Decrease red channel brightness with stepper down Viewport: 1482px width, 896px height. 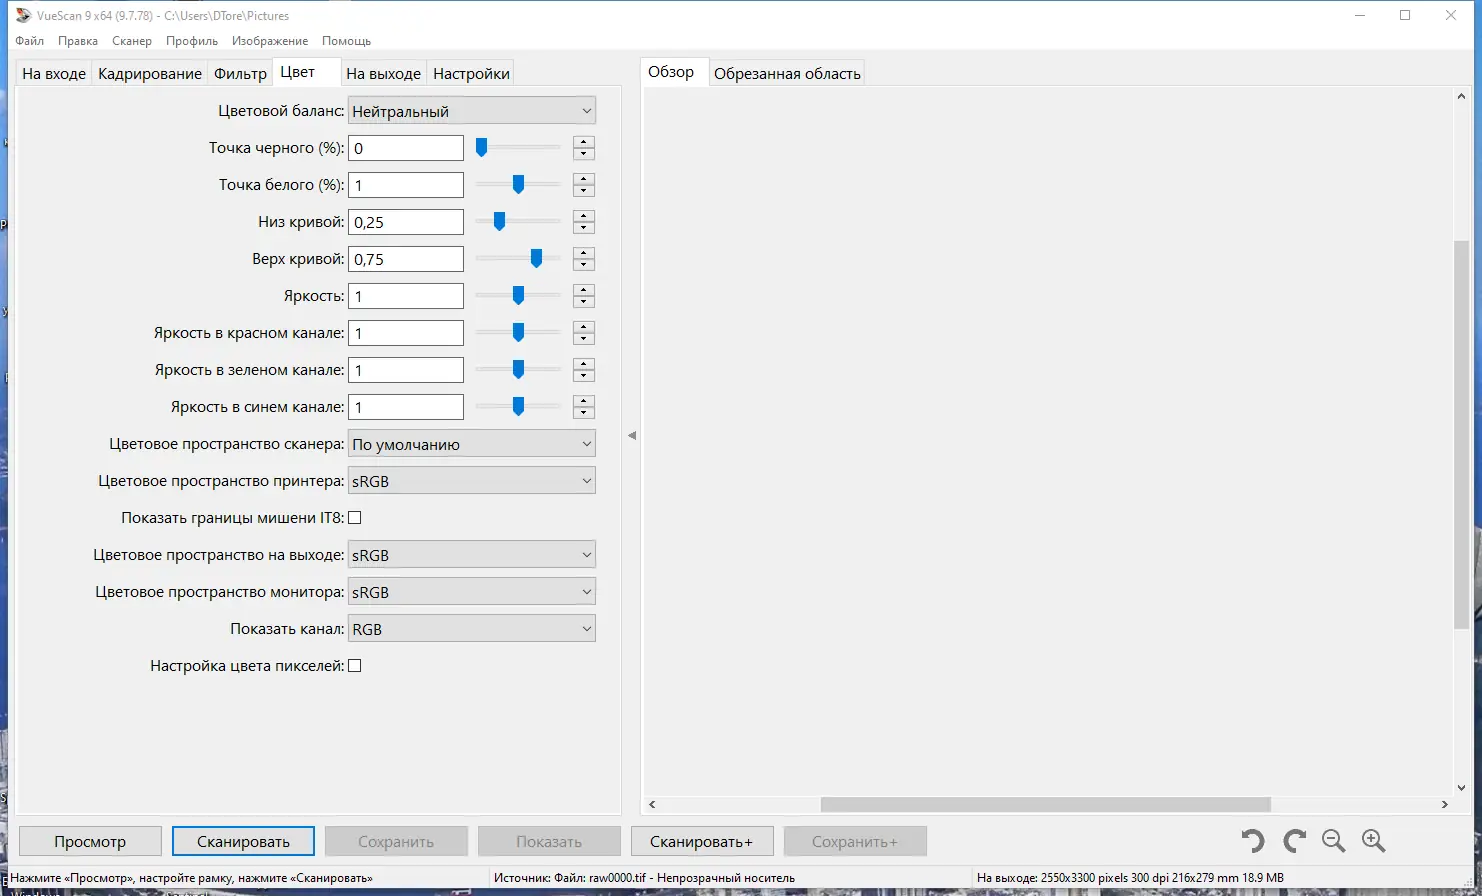pyautogui.click(x=584, y=339)
